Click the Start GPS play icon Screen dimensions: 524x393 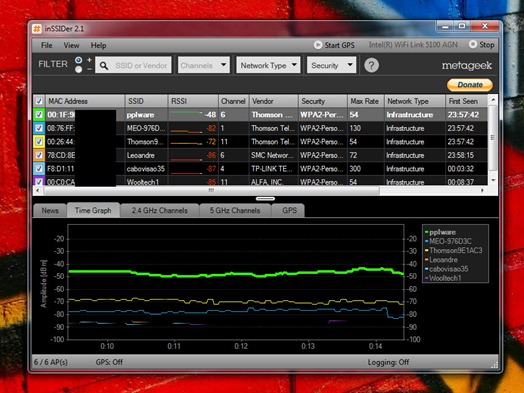coord(318,45)
